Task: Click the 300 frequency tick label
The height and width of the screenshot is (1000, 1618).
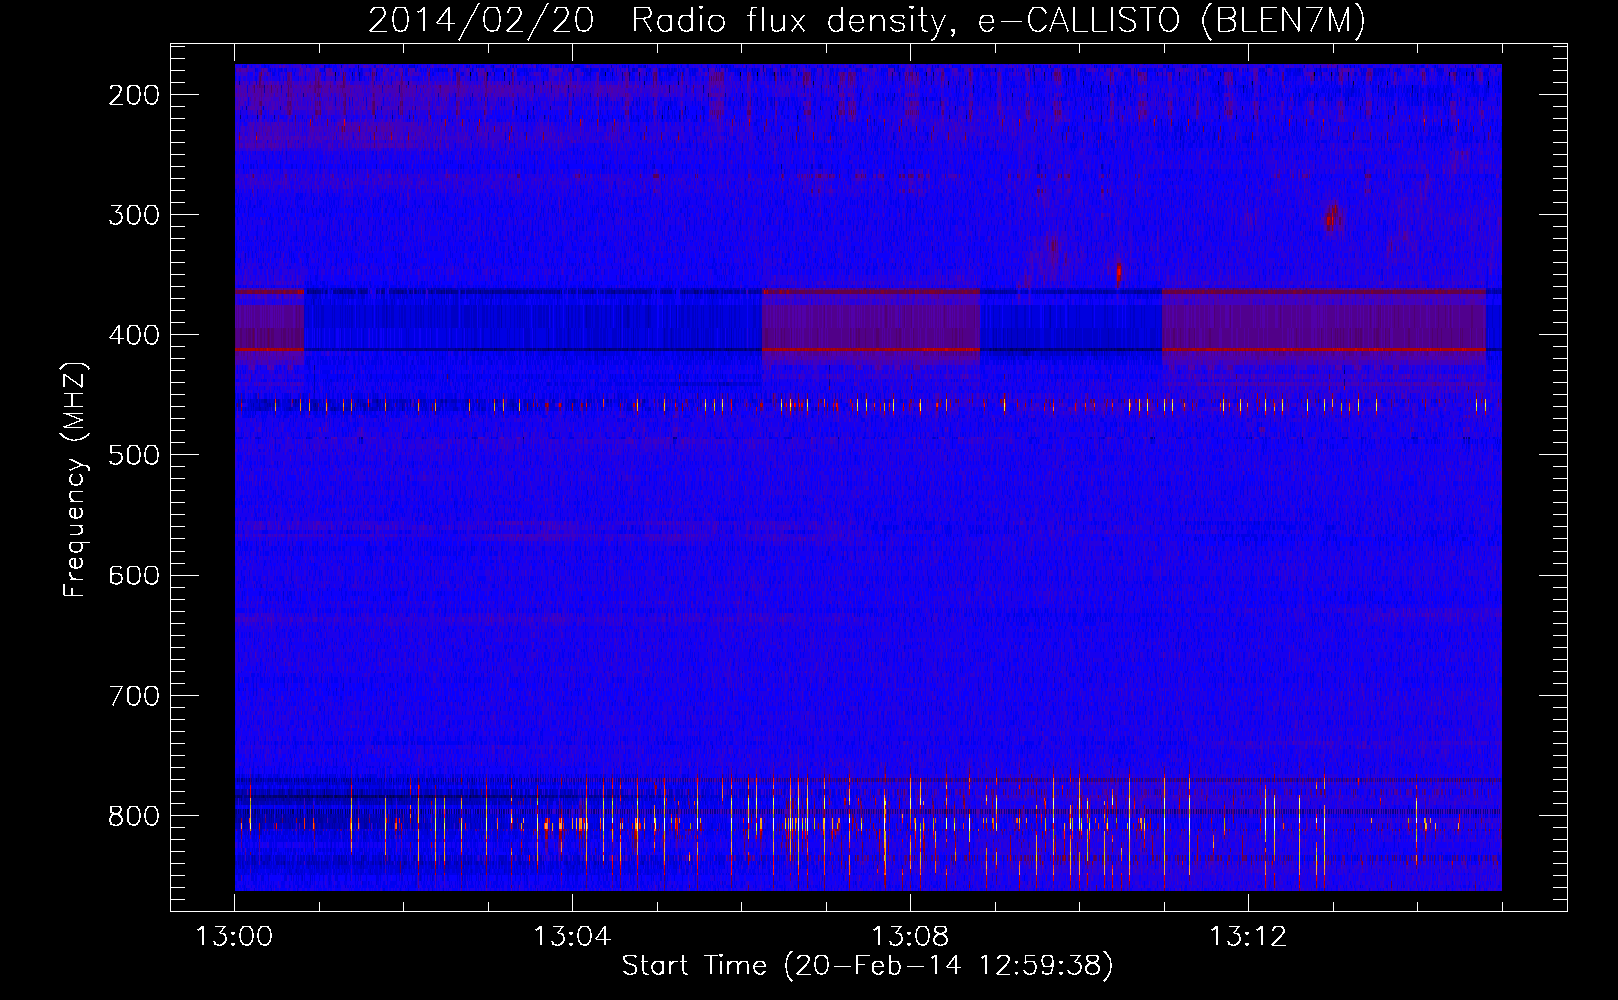Action: click(133, 215)
